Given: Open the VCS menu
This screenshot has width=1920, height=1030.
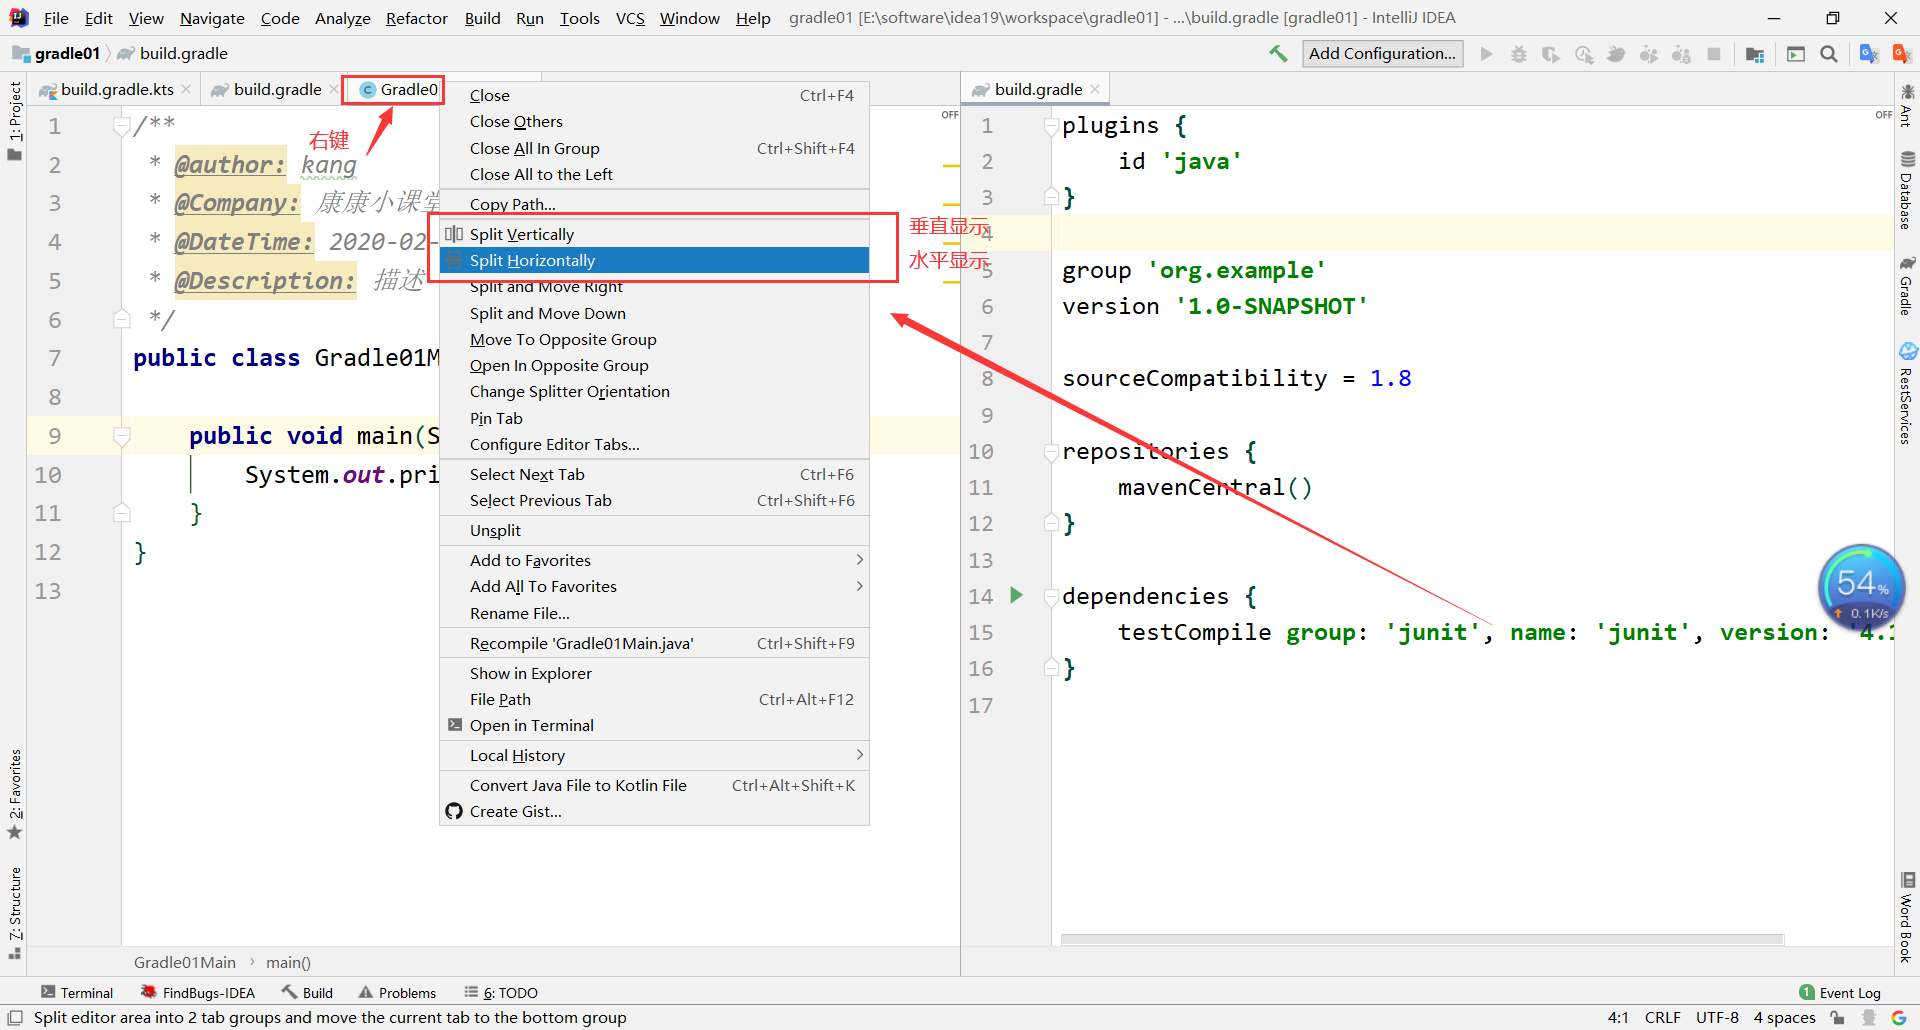Looking at the screenshot, I should tap(630, 18).
